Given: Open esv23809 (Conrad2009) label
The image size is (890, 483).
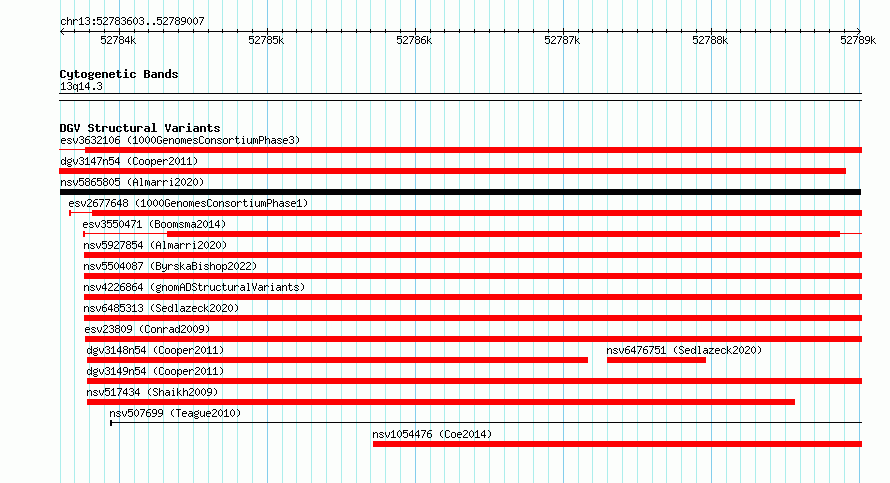Looking at the screenshot, I should click(x=147, y=329).
